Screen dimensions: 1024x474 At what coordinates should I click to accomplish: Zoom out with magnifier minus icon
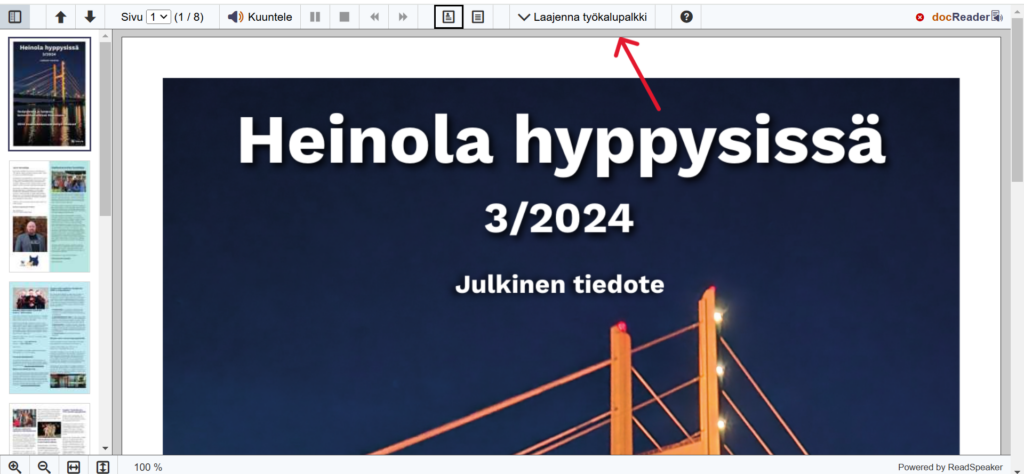click(44, 467)
